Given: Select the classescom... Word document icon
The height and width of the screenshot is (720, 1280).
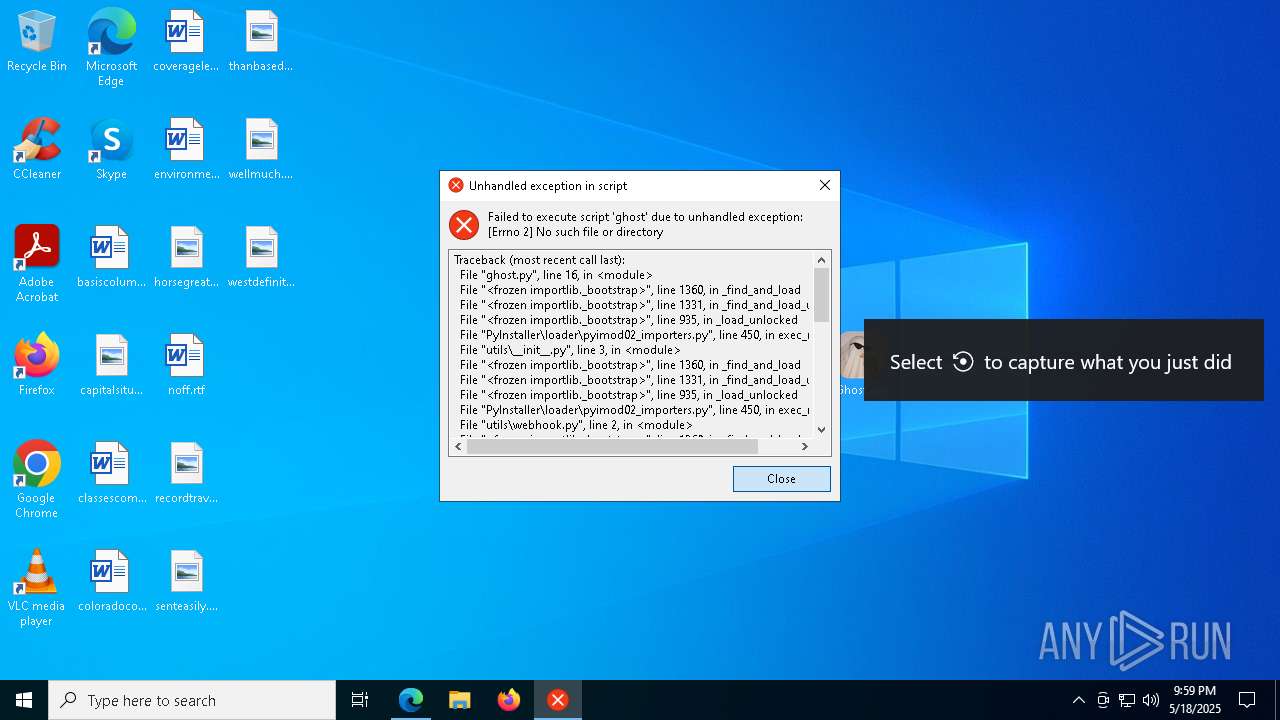Looking at the screenshot, I should [111, 474].
